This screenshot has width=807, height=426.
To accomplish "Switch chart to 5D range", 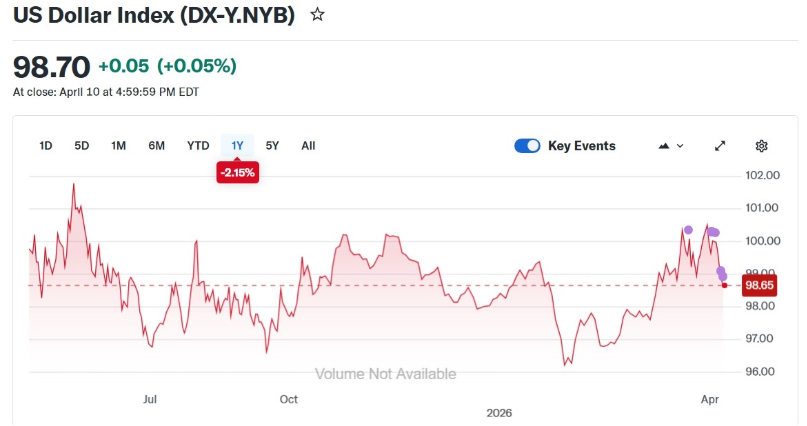I will [82, 146].
